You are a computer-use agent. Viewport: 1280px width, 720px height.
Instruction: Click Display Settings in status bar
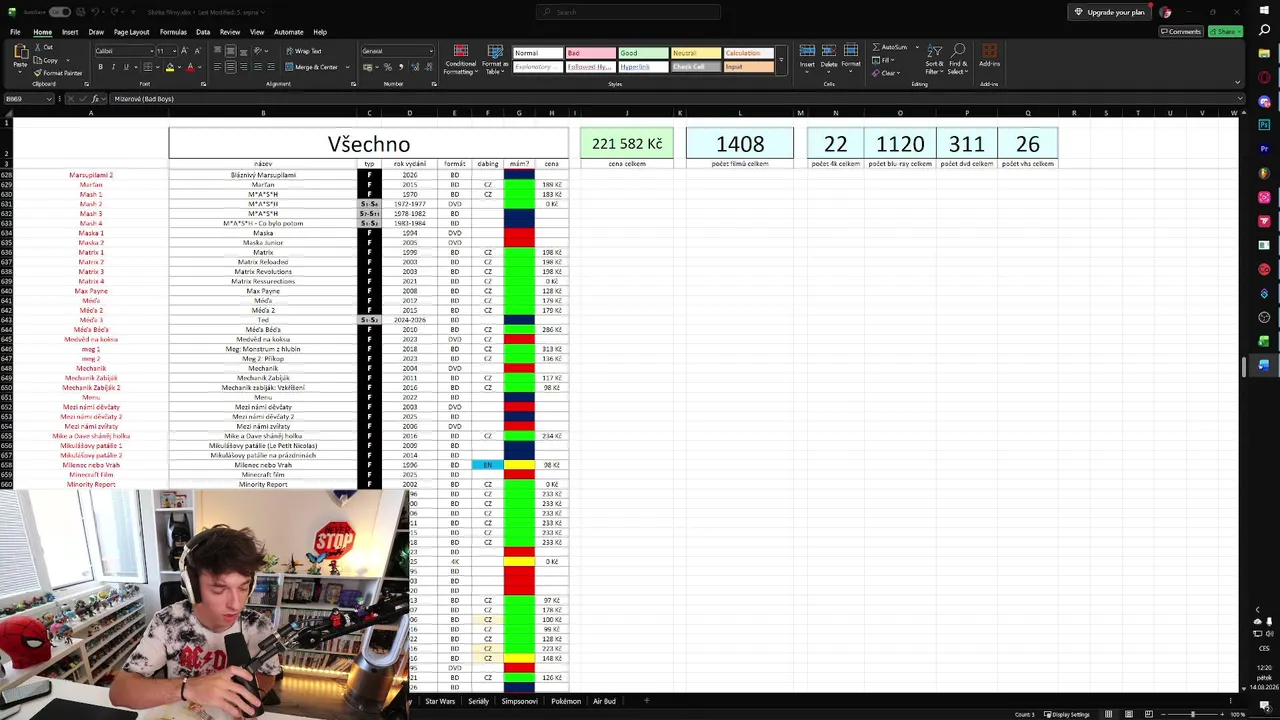[x=1067, y=714]
